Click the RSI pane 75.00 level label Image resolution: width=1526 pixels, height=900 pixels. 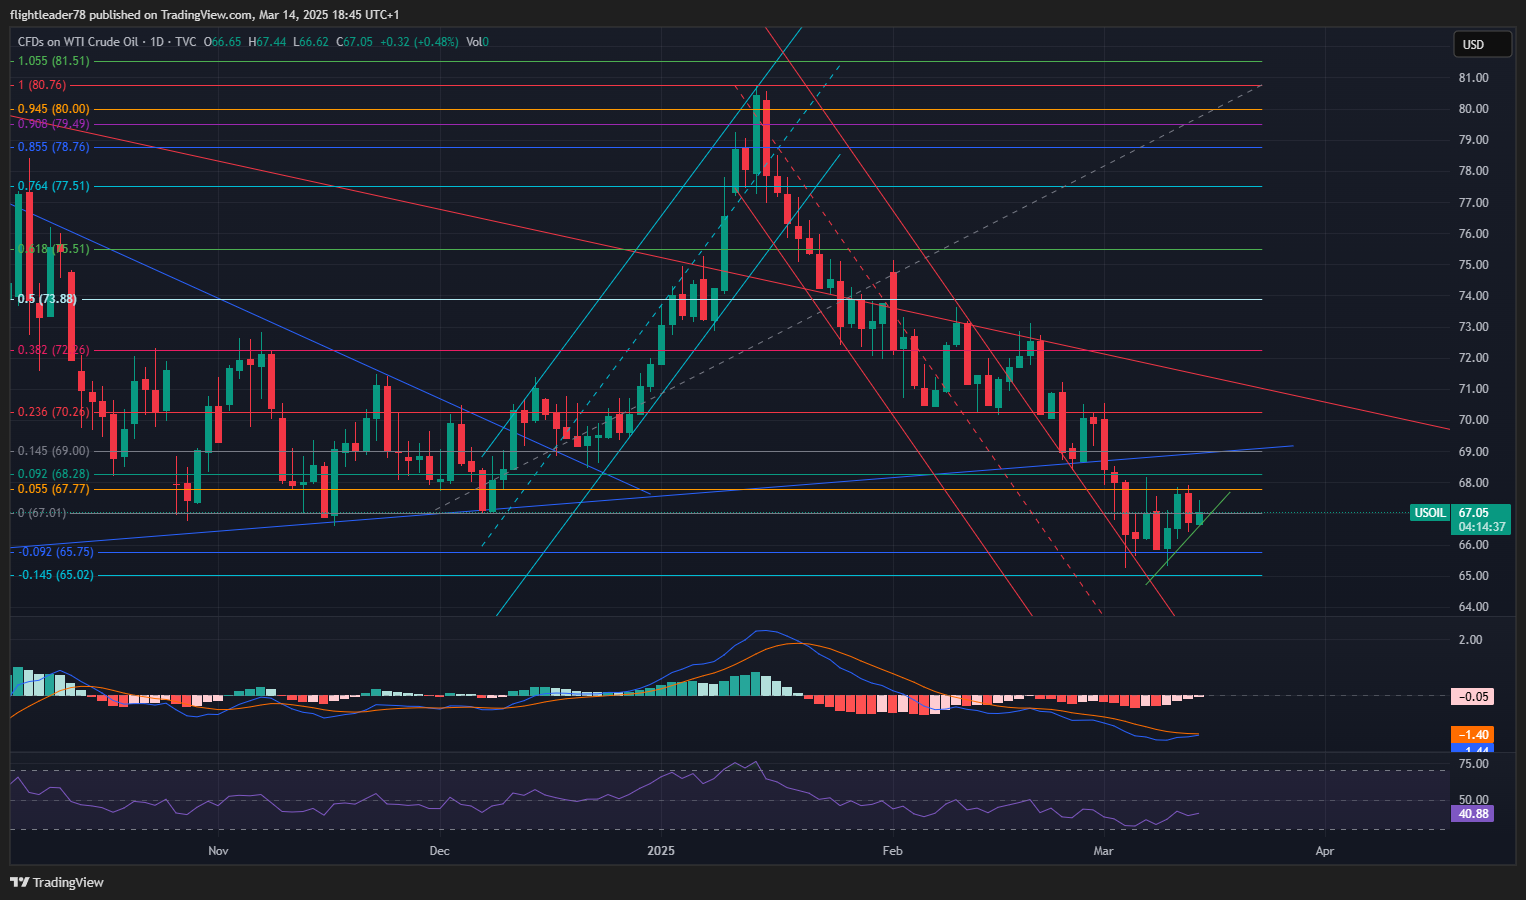point(1474,764)
